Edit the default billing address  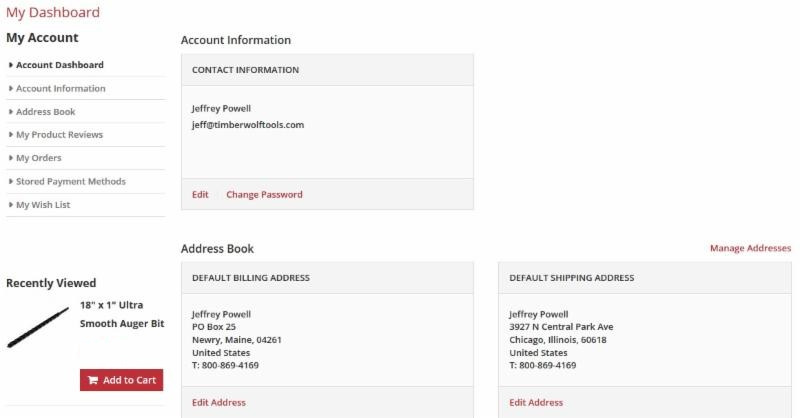coord(218,403)
